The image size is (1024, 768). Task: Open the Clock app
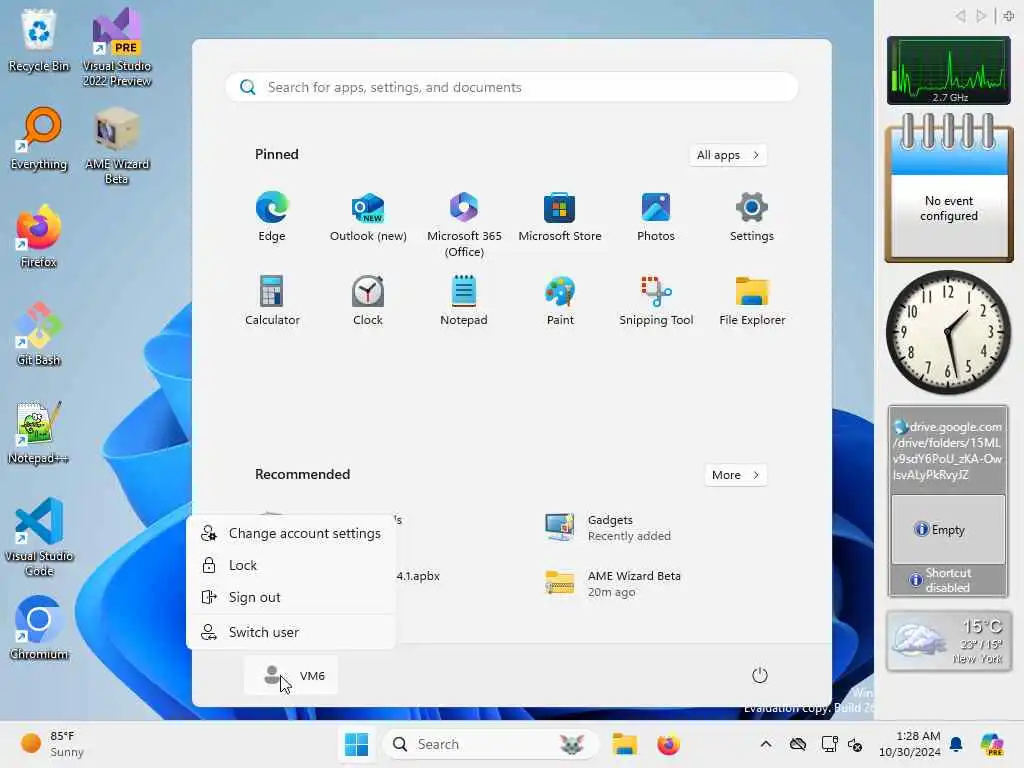point(368,300)
